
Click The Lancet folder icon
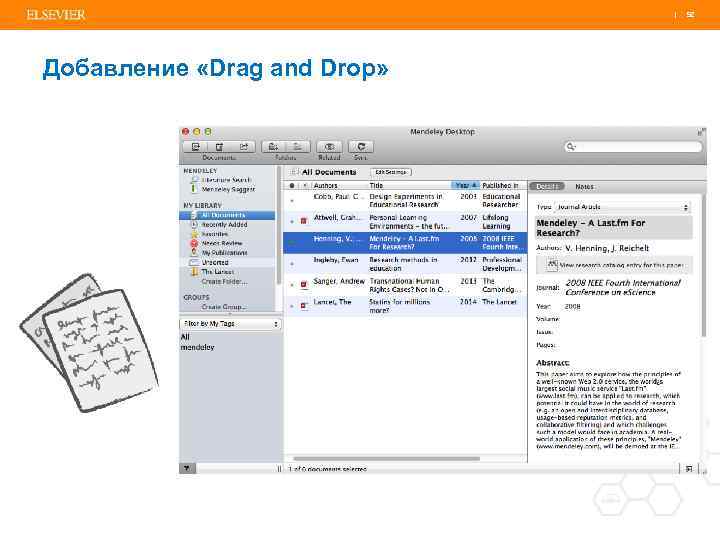[194, 272]
